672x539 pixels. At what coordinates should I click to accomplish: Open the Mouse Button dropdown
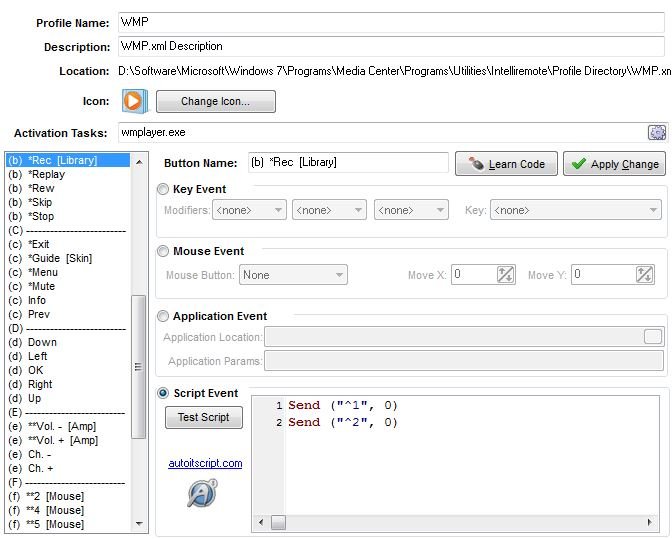point(293,275)
